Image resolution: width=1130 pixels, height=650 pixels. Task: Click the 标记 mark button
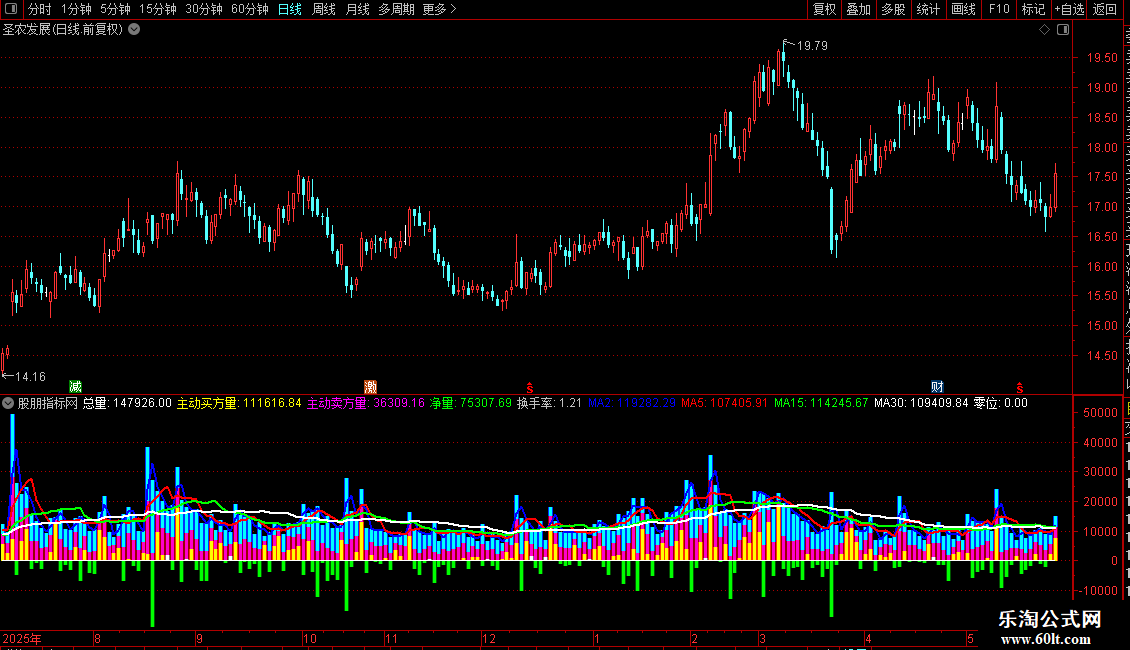[x=1033, y=9]
